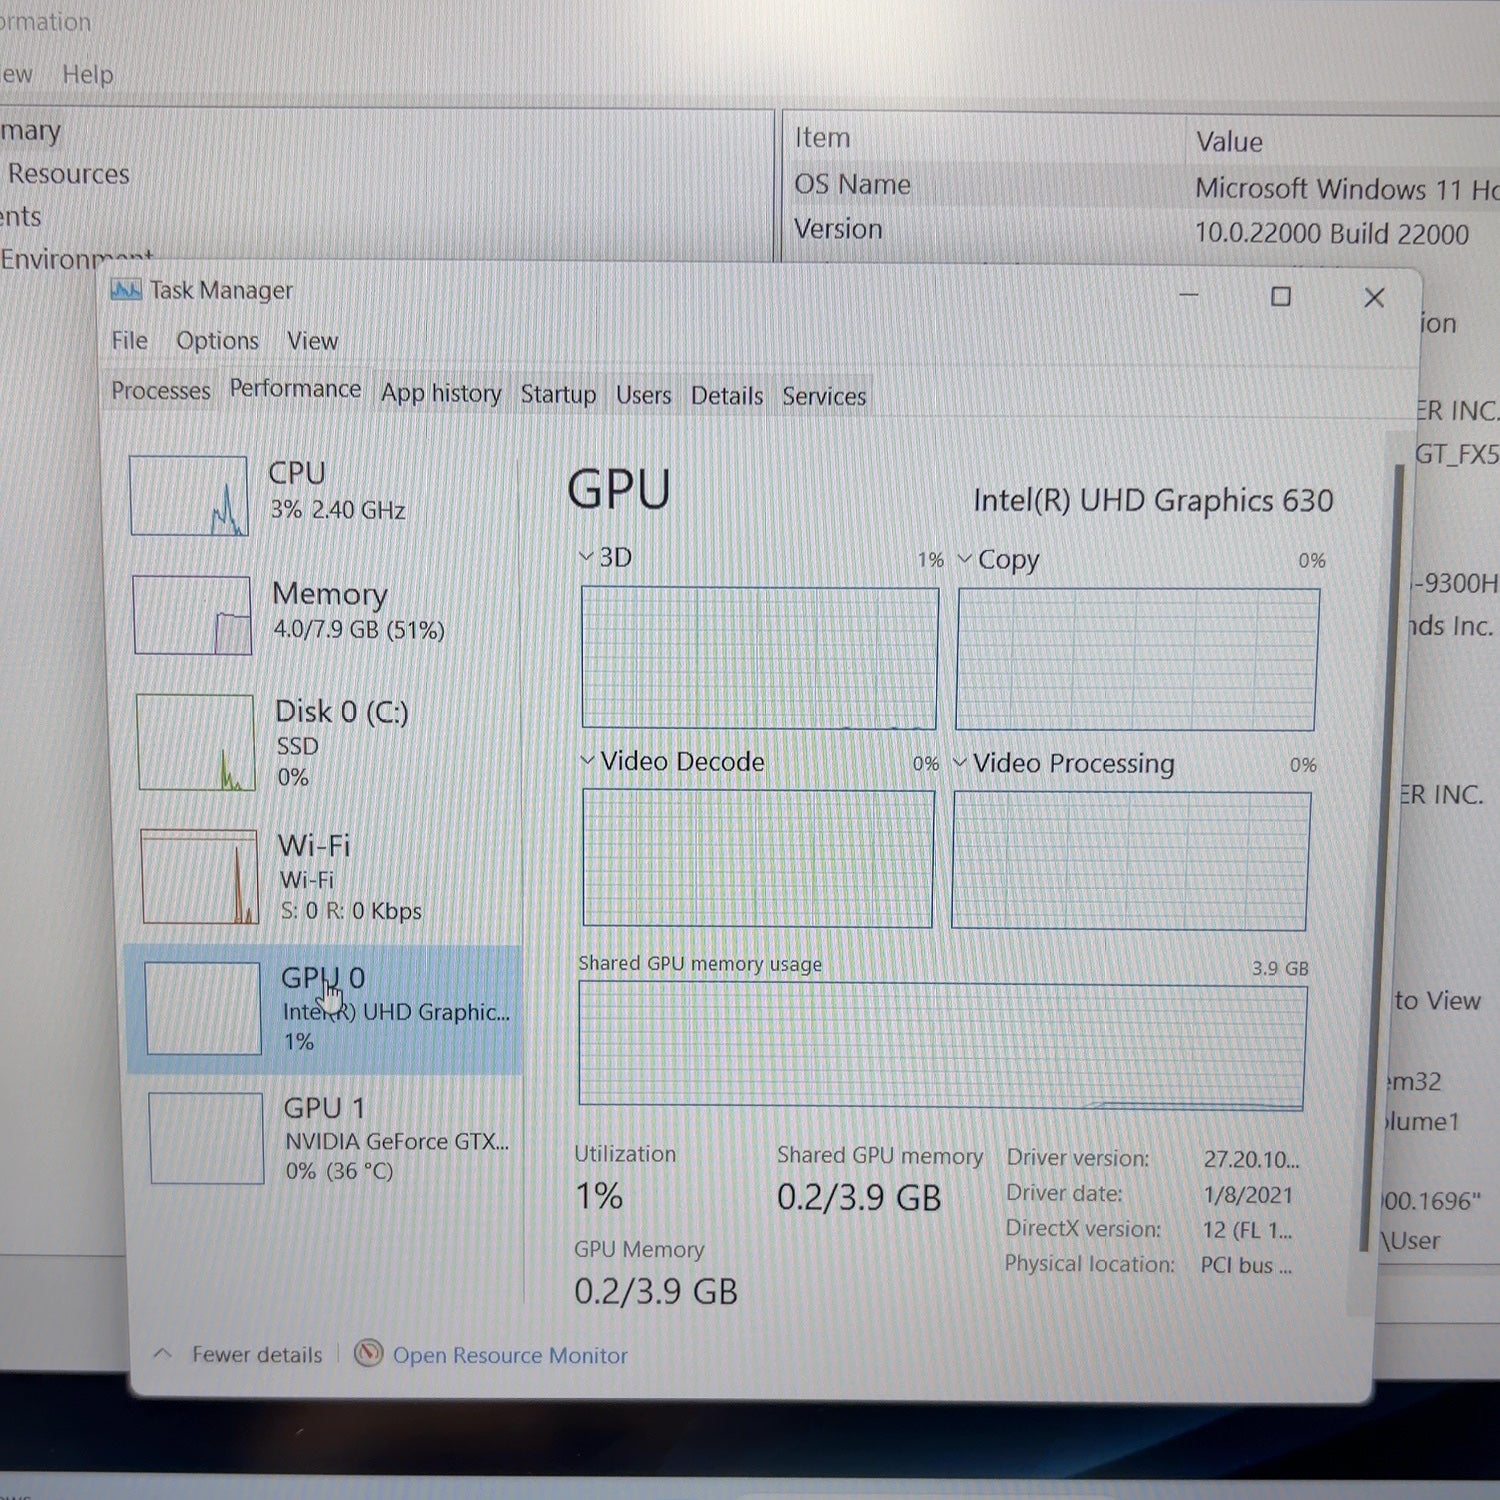Select OS Name row in System Information
The height and width of the screenshot is (1500, 1500).
[x=1140, y=186]
